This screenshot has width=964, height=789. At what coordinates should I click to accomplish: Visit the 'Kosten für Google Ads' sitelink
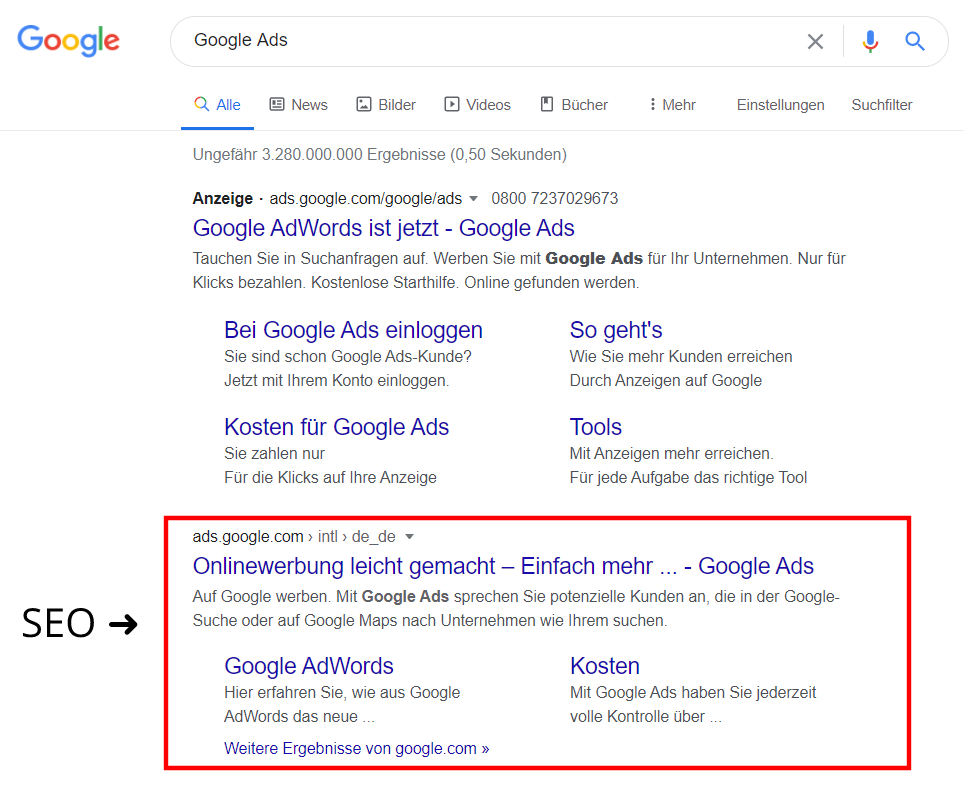pyautogui.click(x=337, y=427)
